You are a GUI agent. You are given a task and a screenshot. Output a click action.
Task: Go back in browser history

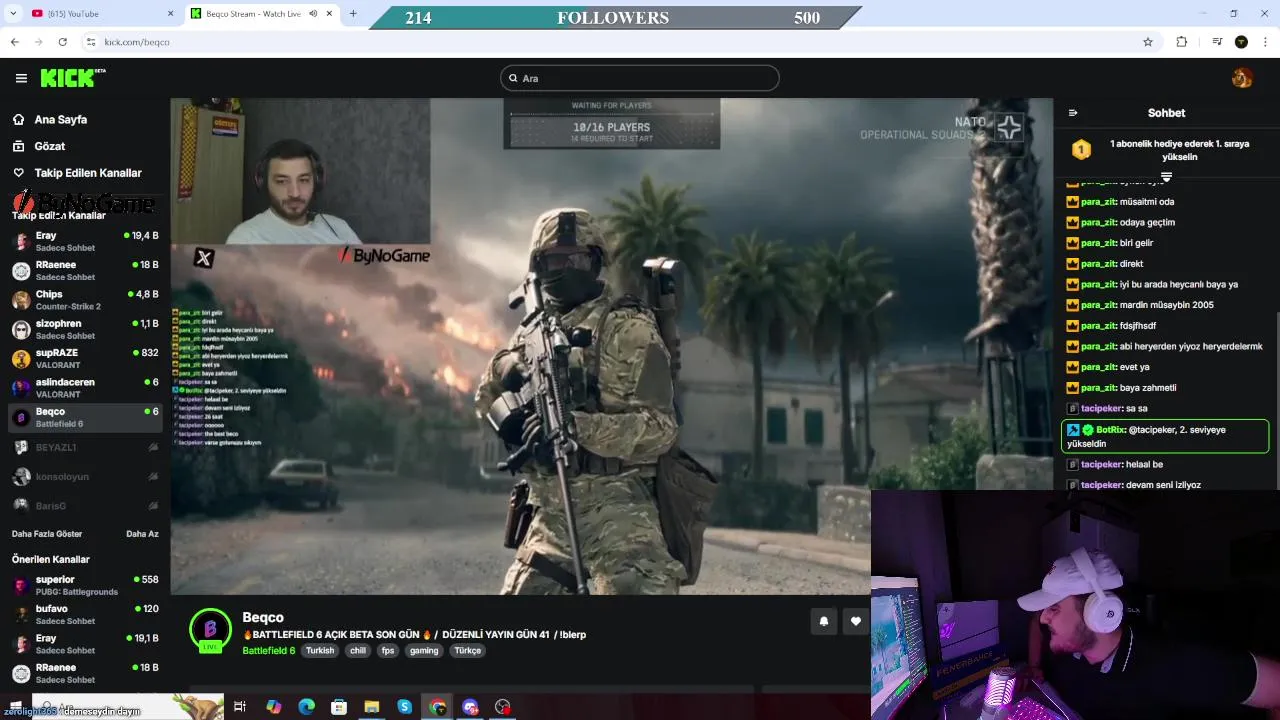[14, 42]
